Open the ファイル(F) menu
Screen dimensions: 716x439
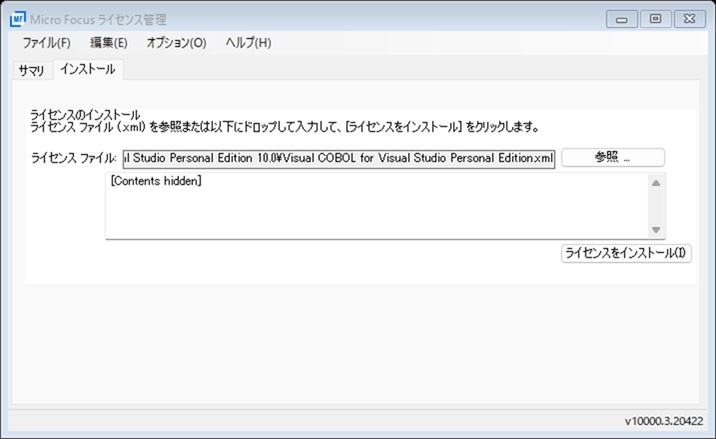coord(47,43)
